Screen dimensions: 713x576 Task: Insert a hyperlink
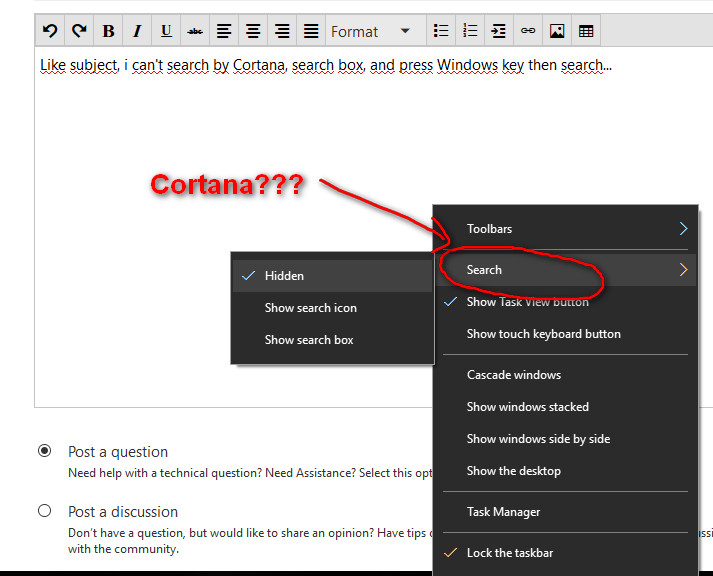pos(528,31)
